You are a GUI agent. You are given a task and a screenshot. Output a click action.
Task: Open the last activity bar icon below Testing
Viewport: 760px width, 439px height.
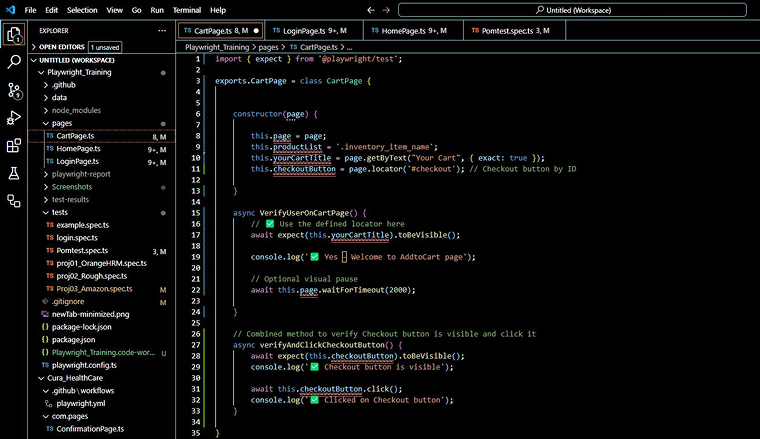point(14,201)
